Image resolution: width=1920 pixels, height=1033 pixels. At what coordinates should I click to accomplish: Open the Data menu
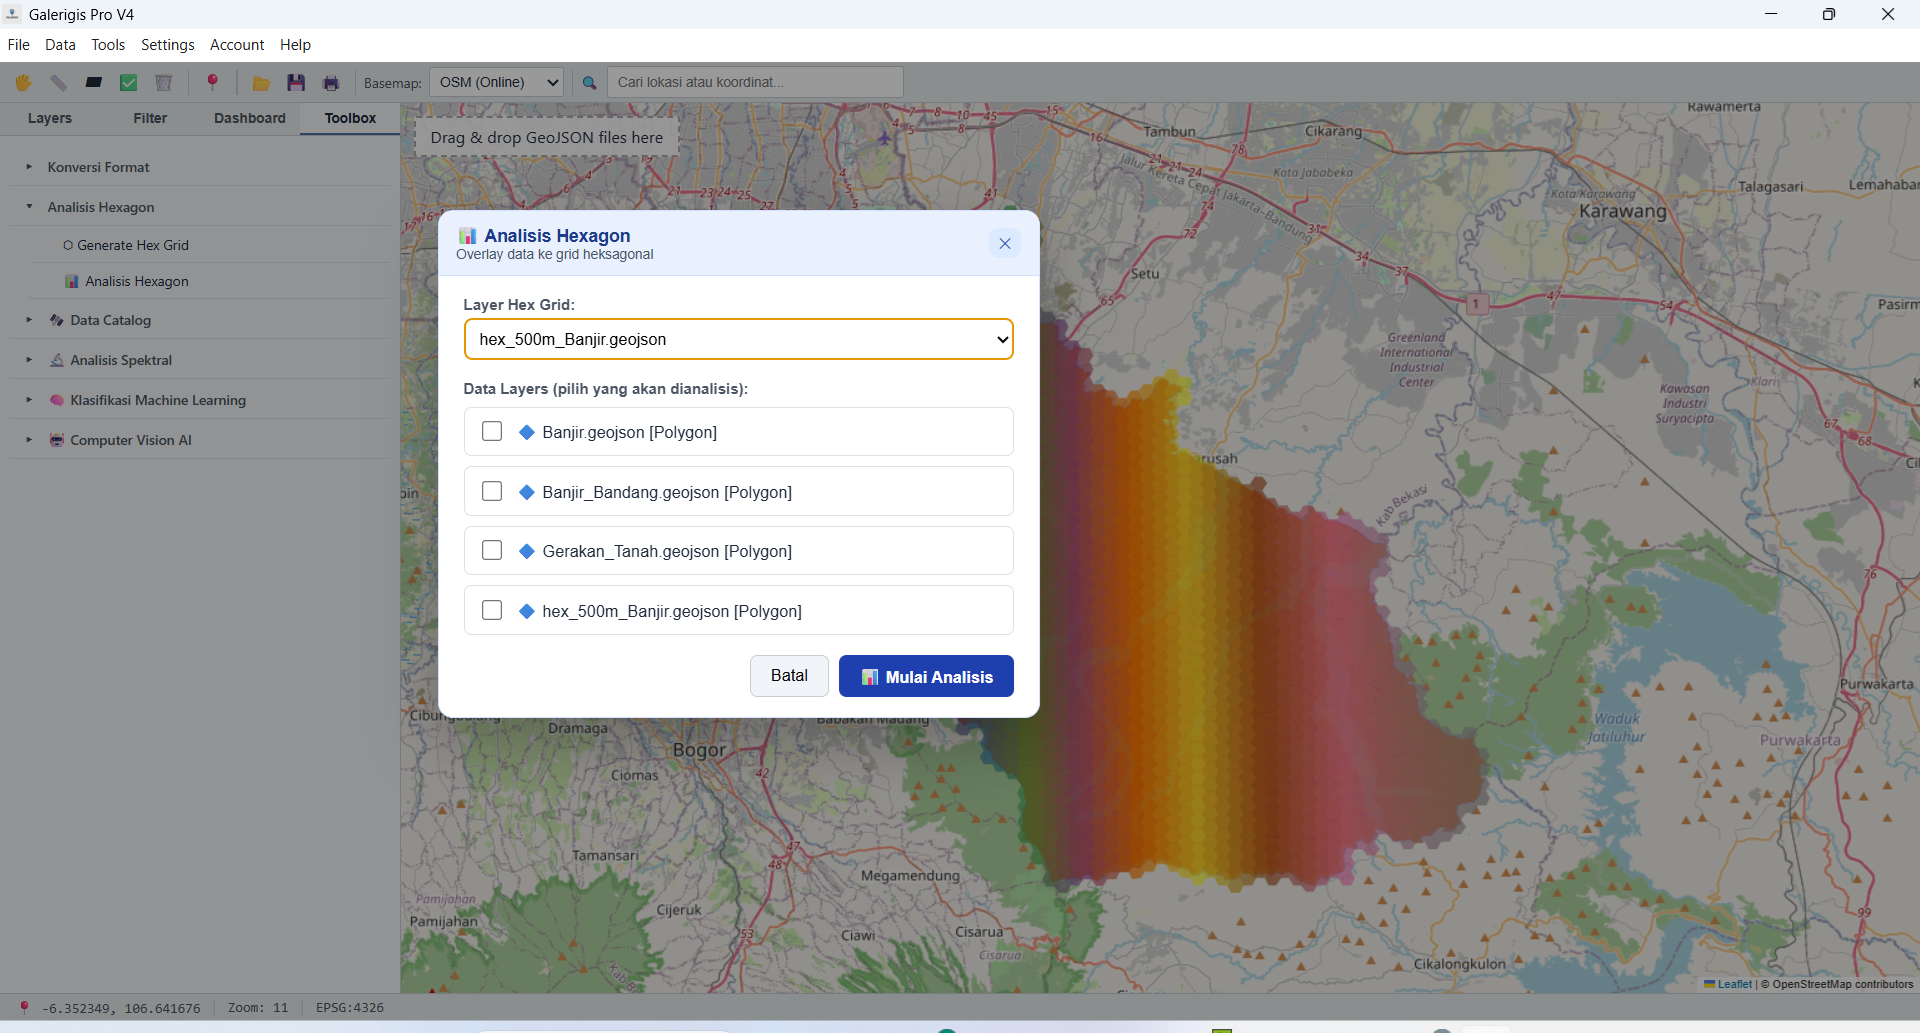pos(60,45)
